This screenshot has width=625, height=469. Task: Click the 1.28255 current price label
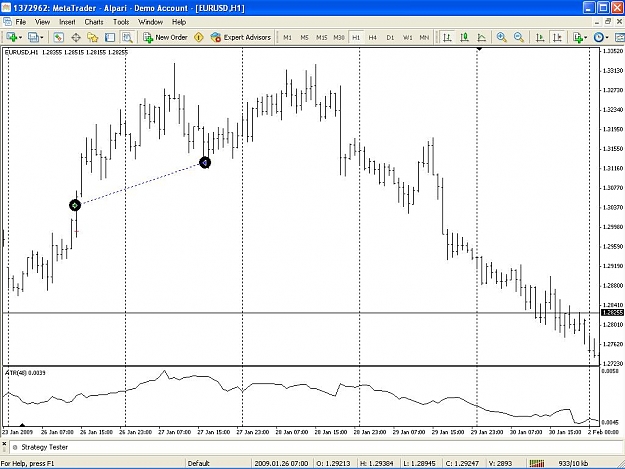click(x=612, y=313)
